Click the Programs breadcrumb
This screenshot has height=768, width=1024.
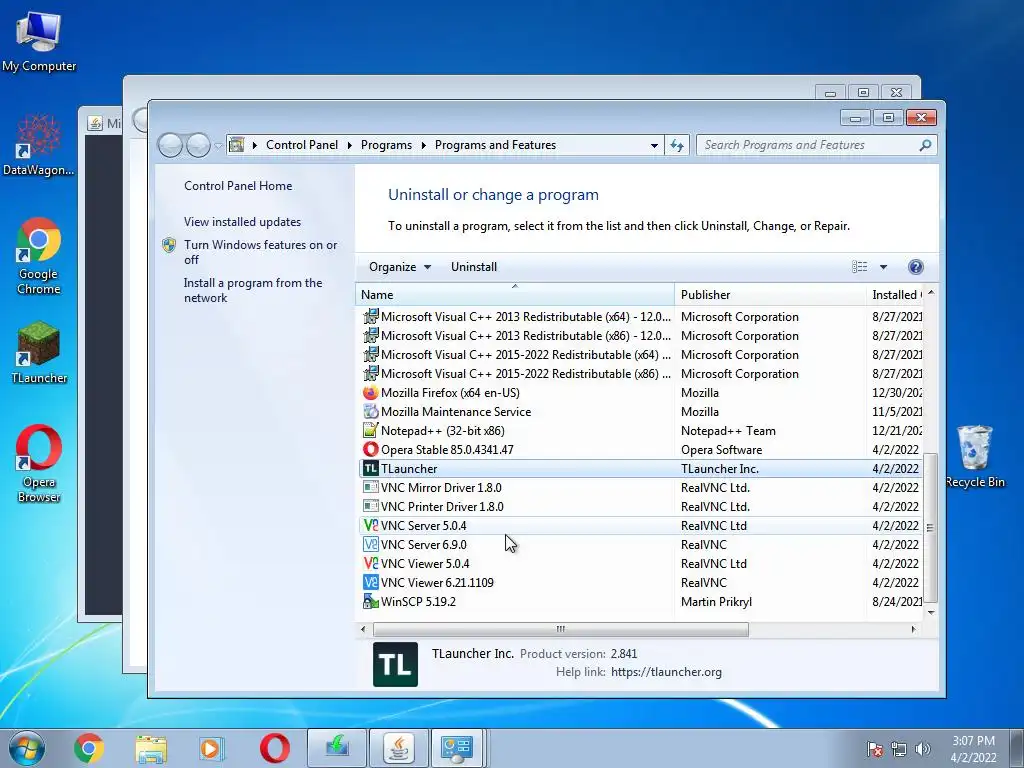[387, 145]
